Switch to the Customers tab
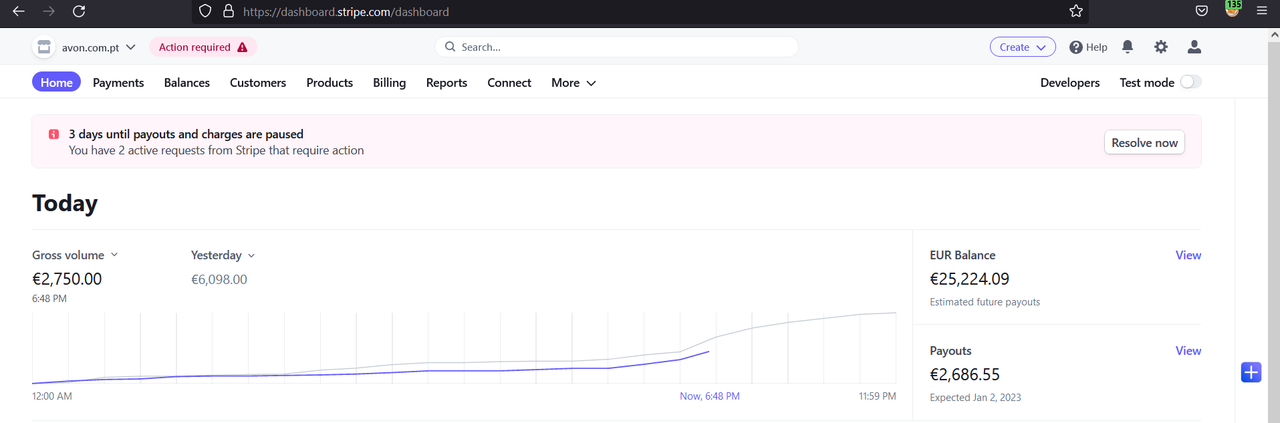The width and height of the screenshot is (1280, 423). [x=258, y=83]
